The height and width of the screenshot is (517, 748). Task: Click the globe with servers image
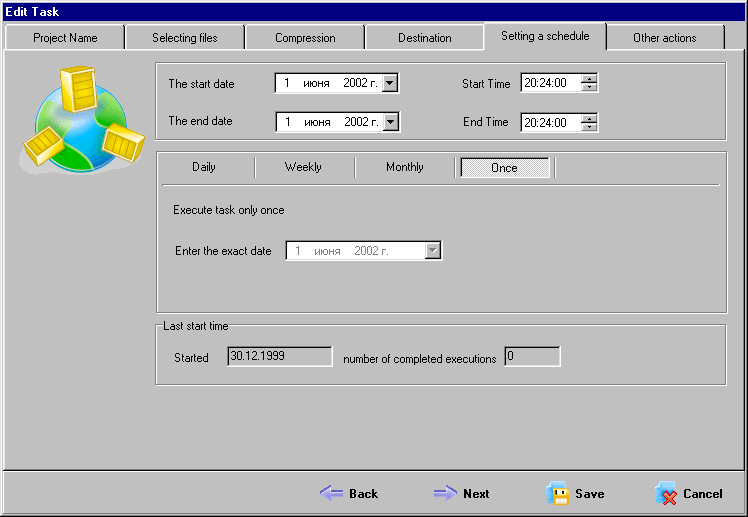click(x=83, y=119)
